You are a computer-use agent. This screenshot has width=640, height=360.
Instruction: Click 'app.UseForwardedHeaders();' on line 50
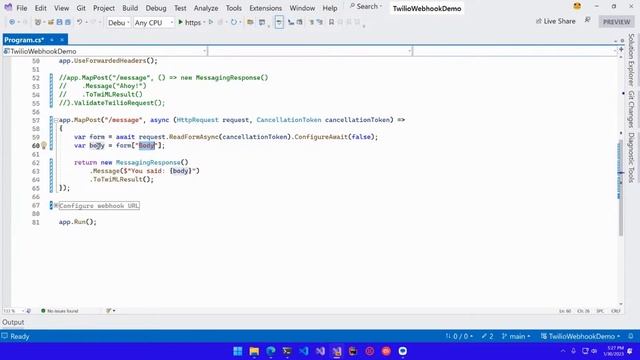108,61
